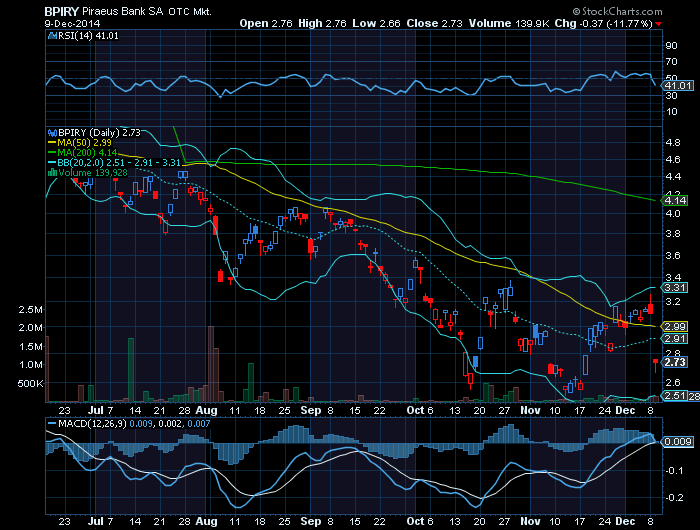Click the 'OTC Mkt.' exchange label
Viewport: 700px width, 530px height.
pos(190,12)
